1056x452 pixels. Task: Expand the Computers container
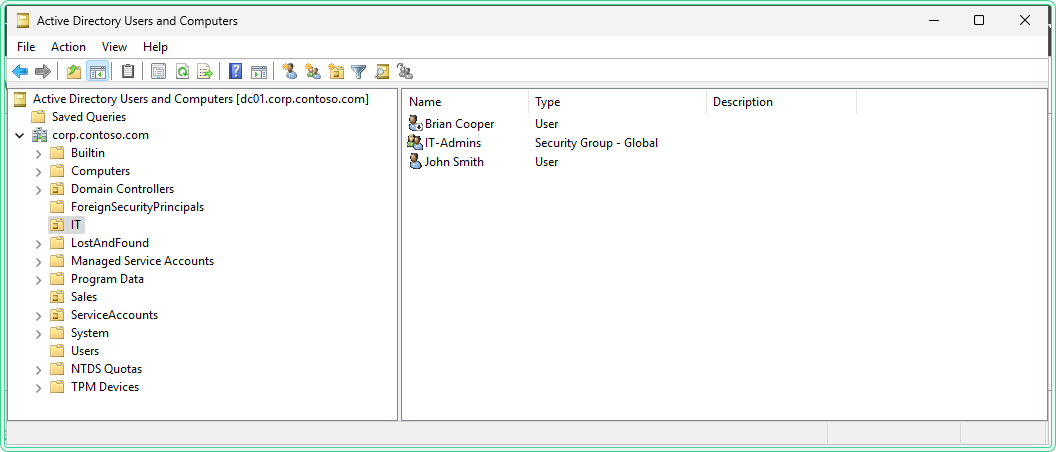tap(39, 171)
